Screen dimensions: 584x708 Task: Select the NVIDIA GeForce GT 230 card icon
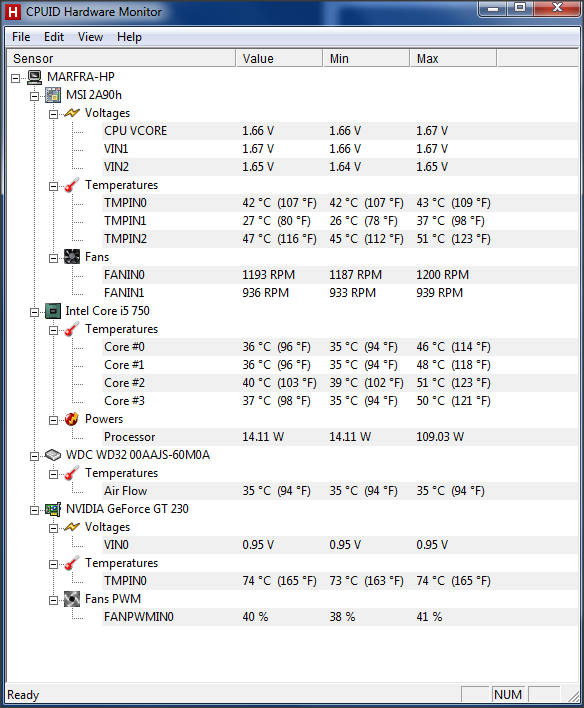pyautogui.click(x=53, y=509)
